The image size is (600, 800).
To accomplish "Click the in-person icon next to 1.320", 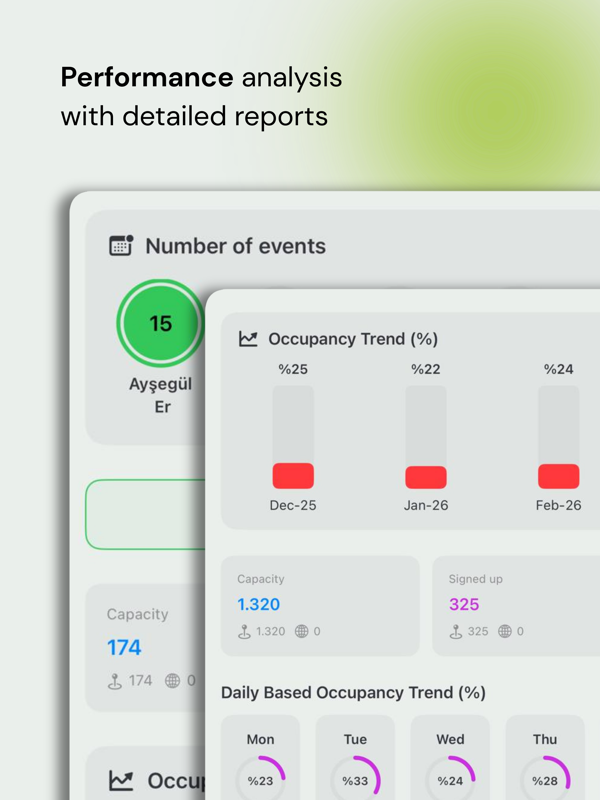I will point(244,632).
